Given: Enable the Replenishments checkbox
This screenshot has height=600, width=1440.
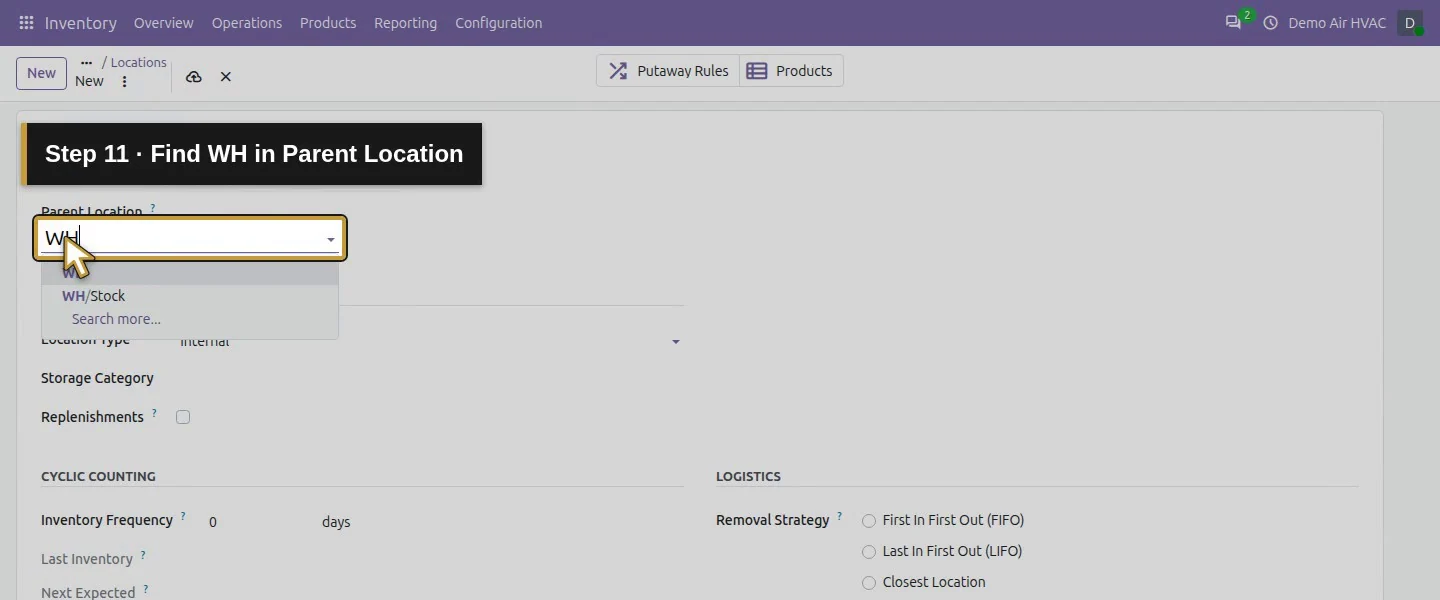Looking at the screenshot, I should click(183, 417).
